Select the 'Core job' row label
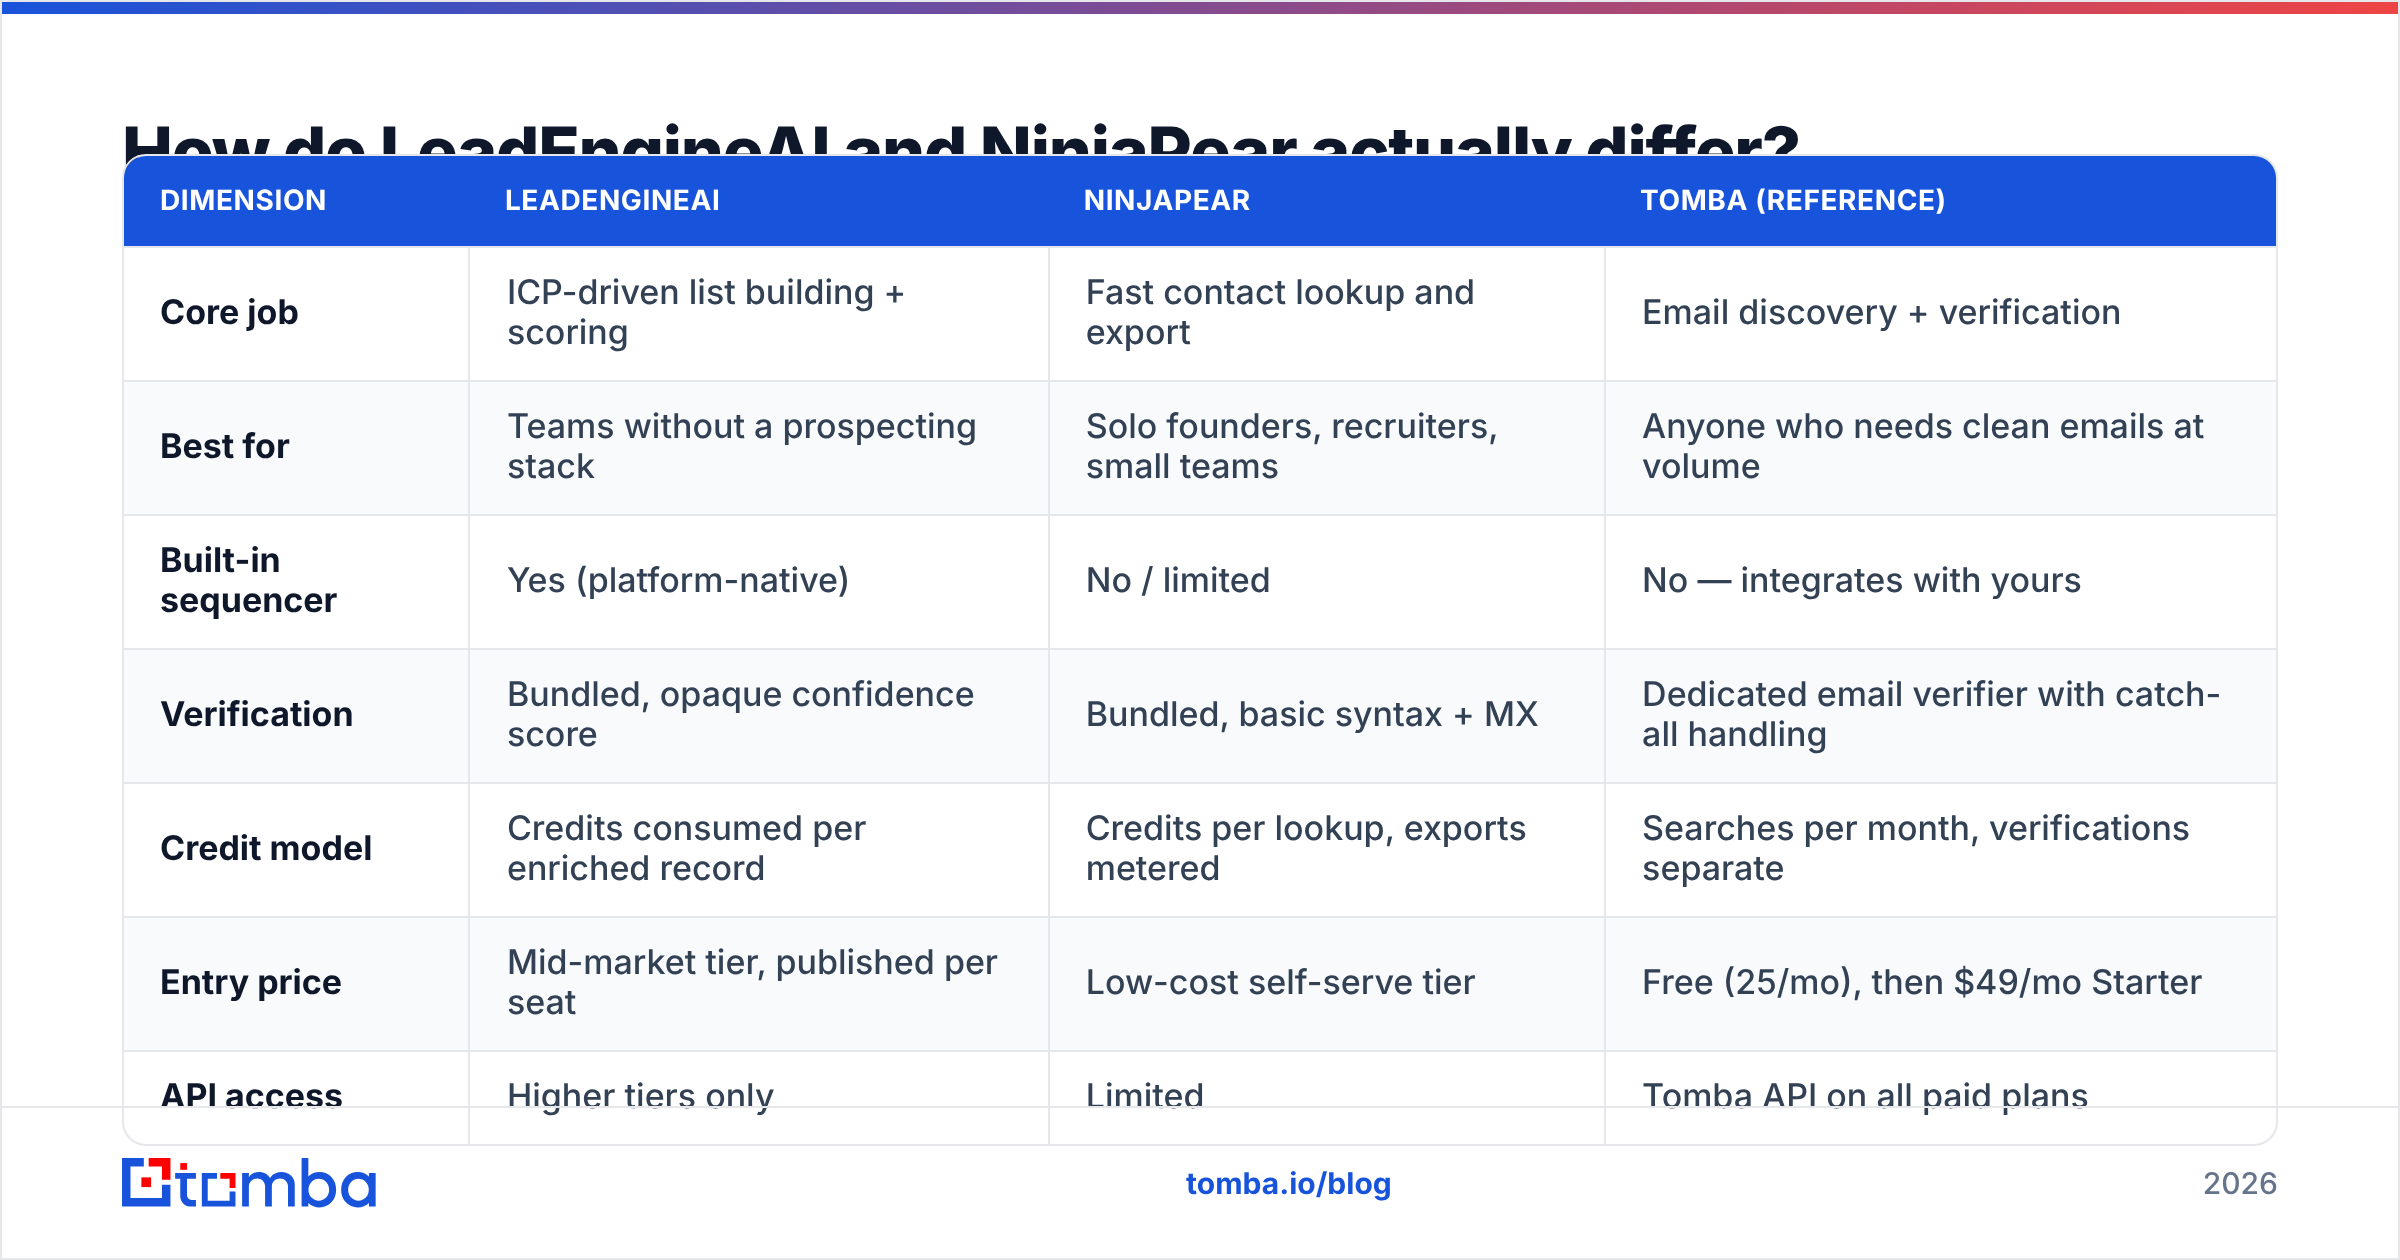 (x=229, y=312)
